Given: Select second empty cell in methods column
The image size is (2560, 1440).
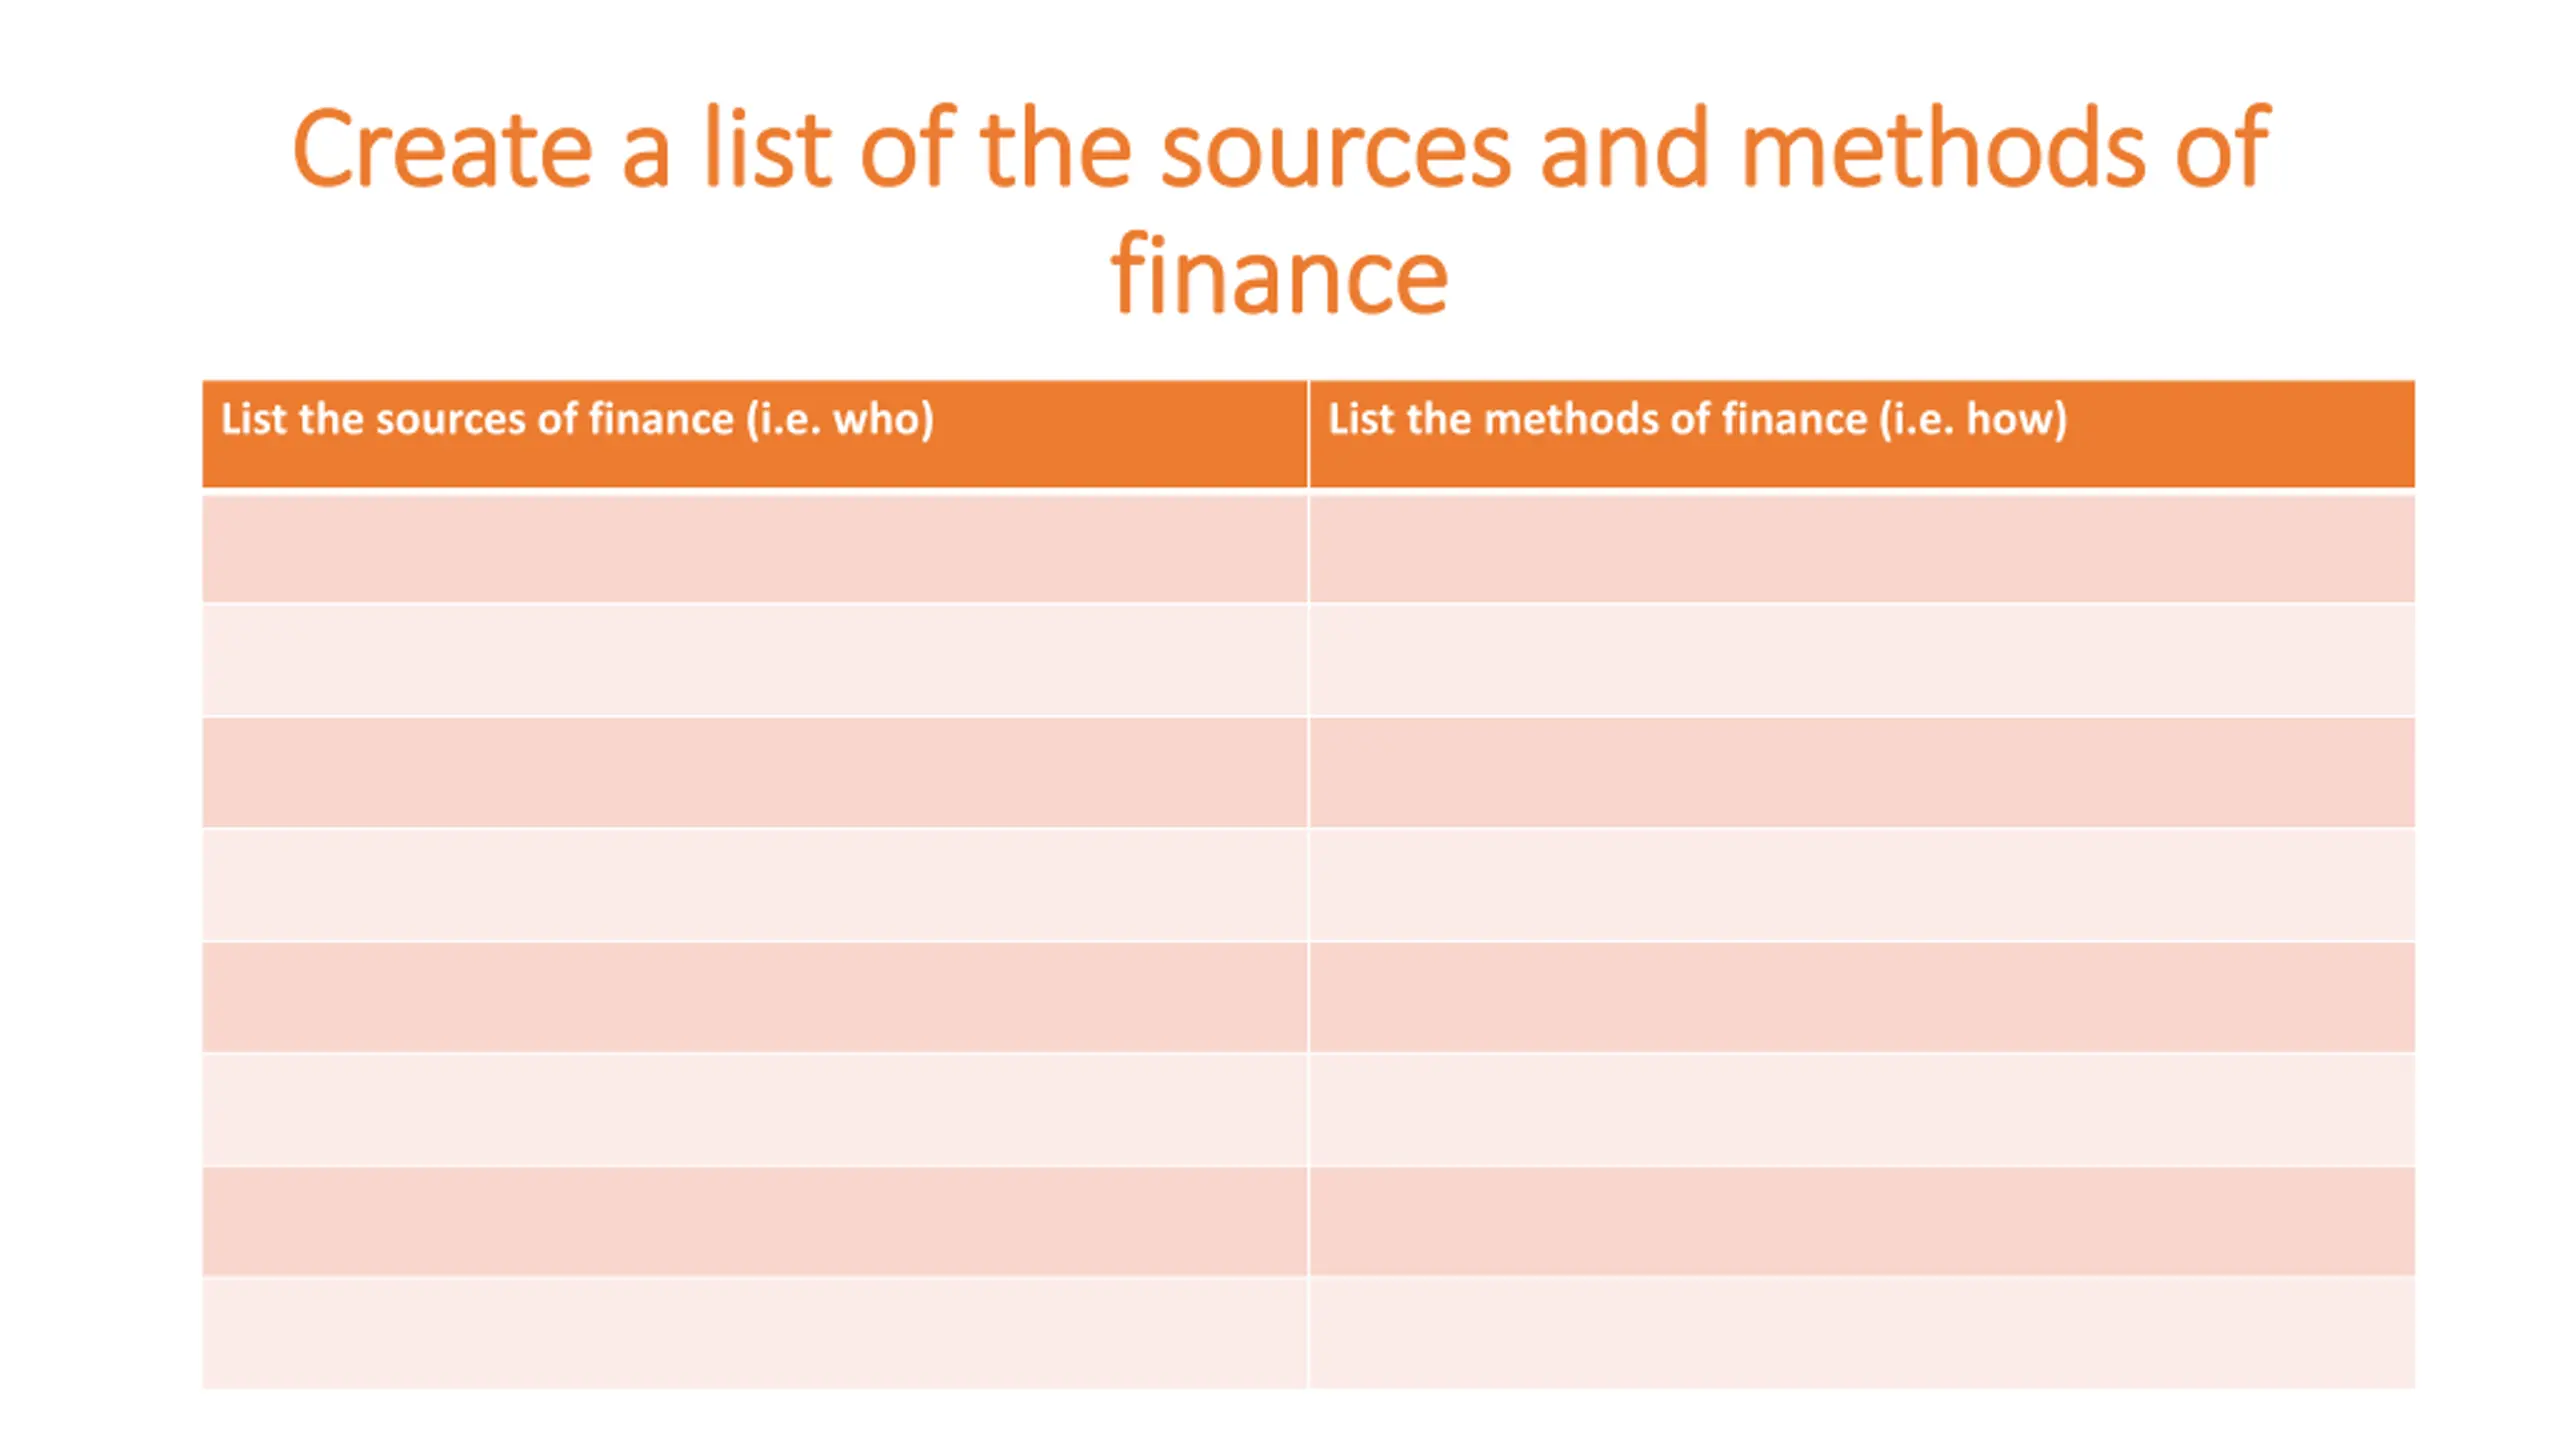Looking at the screenshot, I should (x=1862, y=660).
